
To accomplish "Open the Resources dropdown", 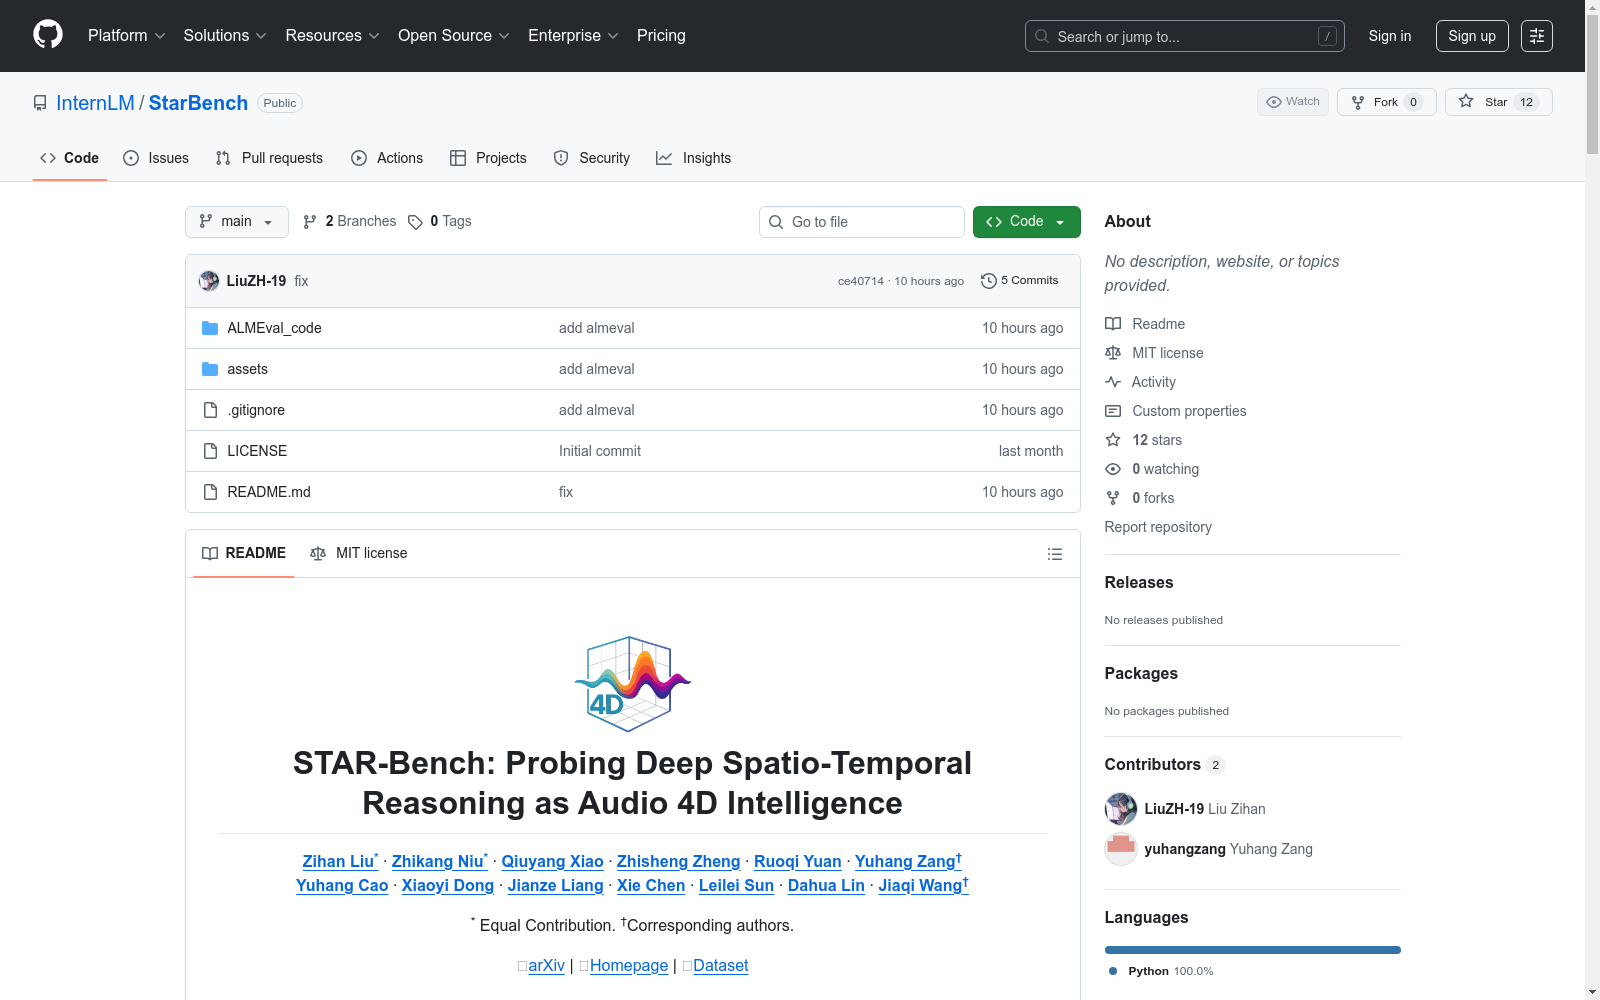I will point(332,36).
